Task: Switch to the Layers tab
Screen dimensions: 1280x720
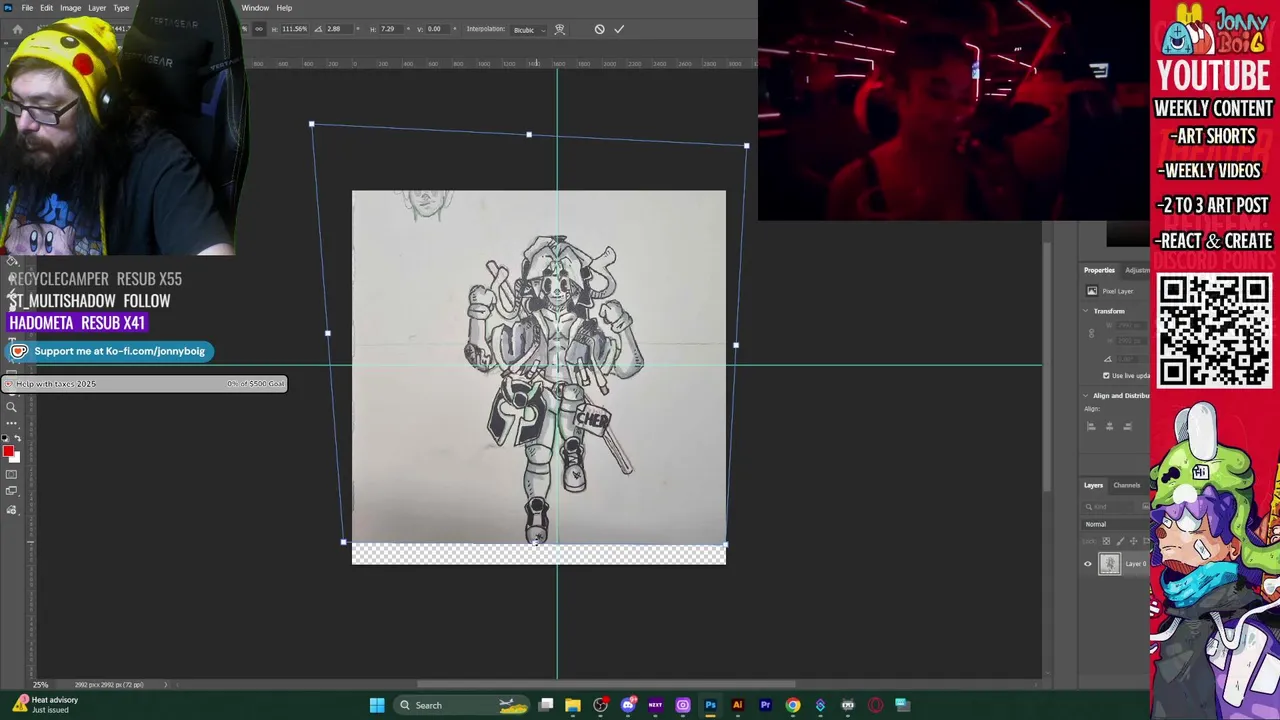Action: click(1093, 486)
